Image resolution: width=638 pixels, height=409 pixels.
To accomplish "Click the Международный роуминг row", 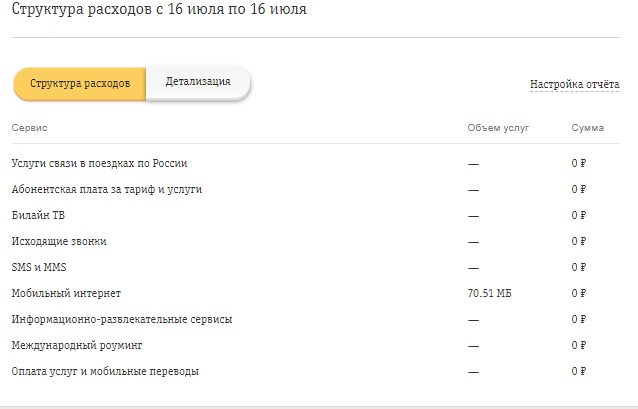I will tap(316, 346).
